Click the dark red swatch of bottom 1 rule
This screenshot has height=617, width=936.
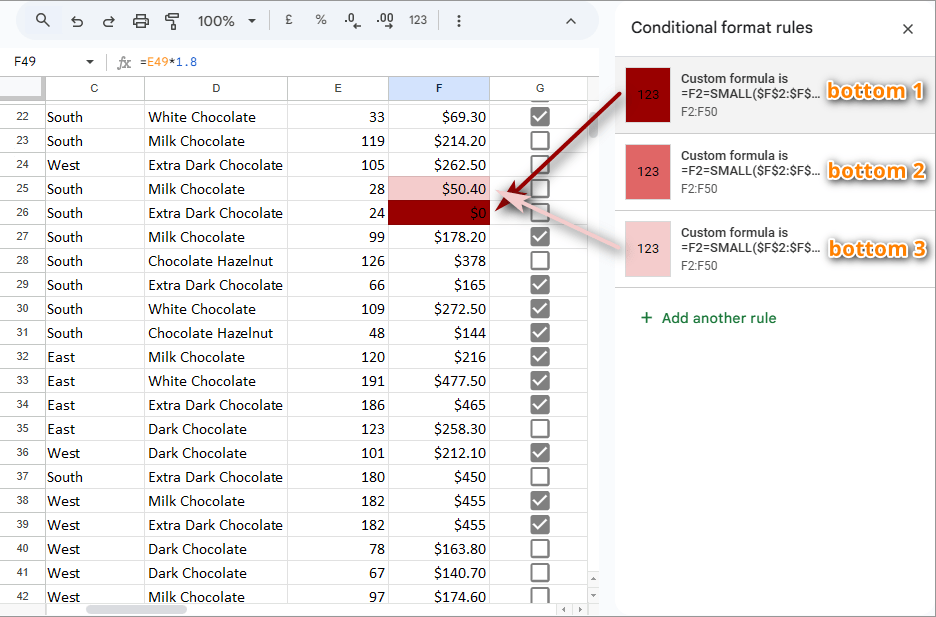tap(647, 95)
